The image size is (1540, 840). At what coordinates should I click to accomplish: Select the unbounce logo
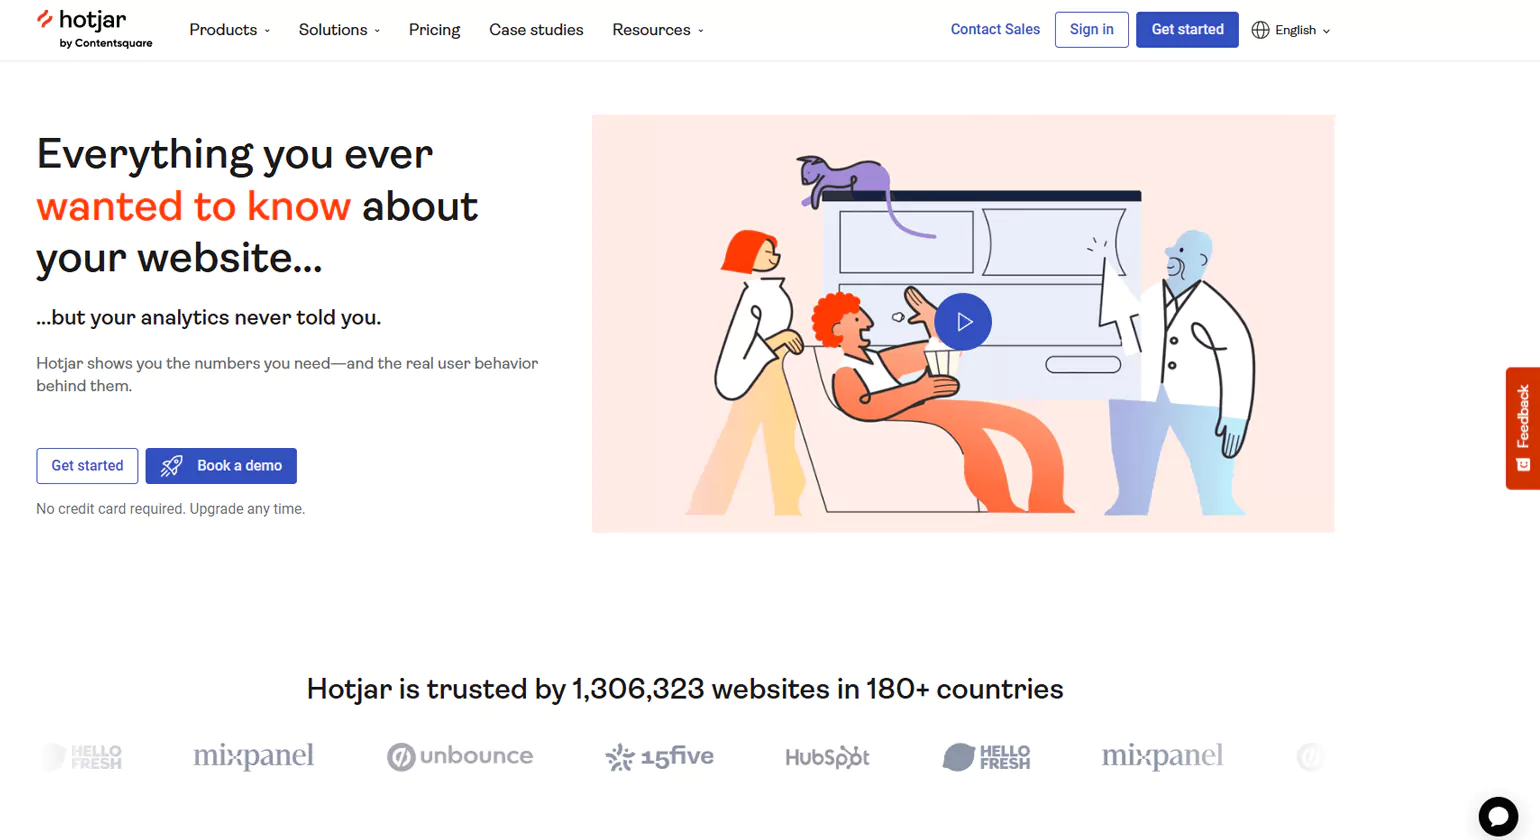459,756
